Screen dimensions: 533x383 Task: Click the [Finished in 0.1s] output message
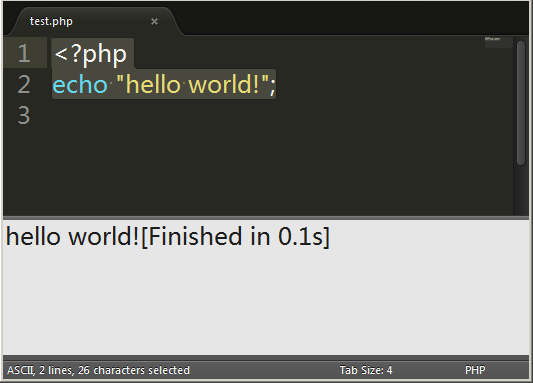tap(235, 237)
